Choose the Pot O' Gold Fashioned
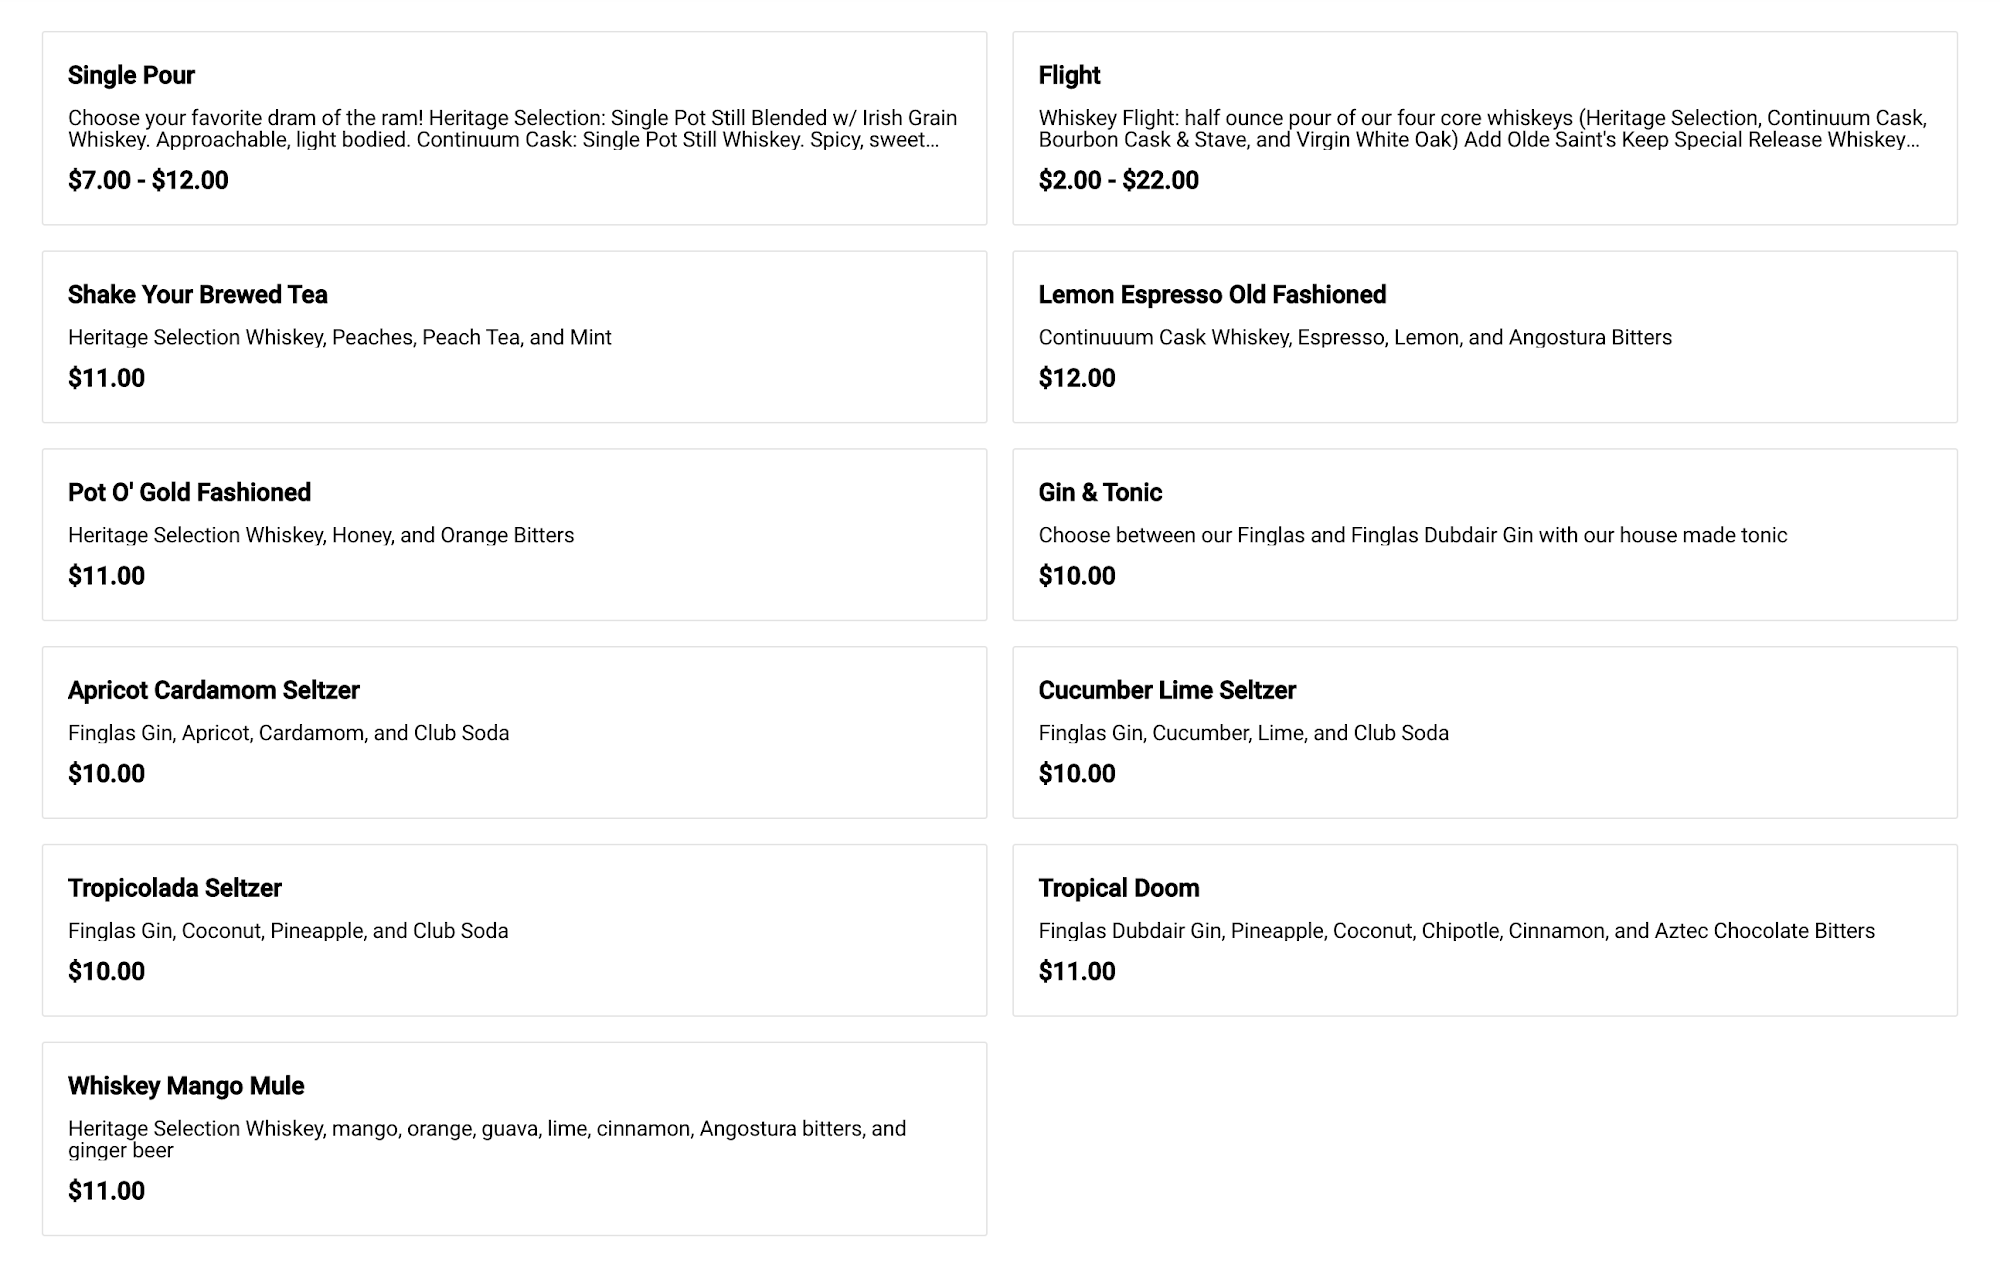Image resolution: width=2000 pixels, height=1261 pixels. [x=190, y=493]
